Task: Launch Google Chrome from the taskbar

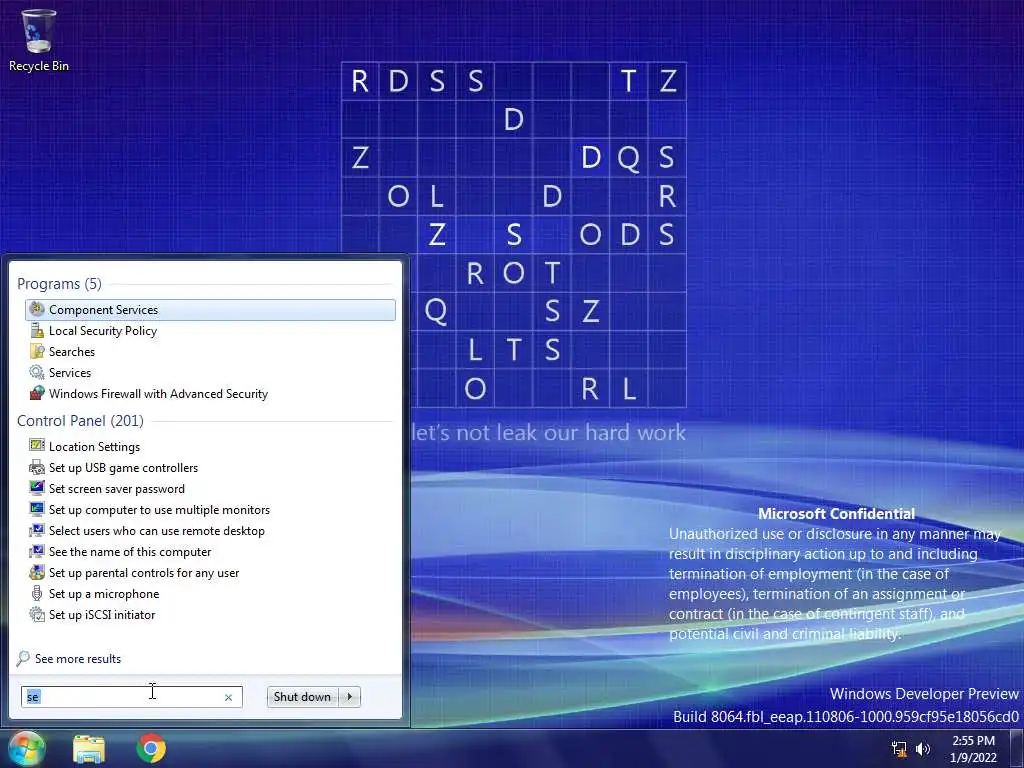Action: 151,748
